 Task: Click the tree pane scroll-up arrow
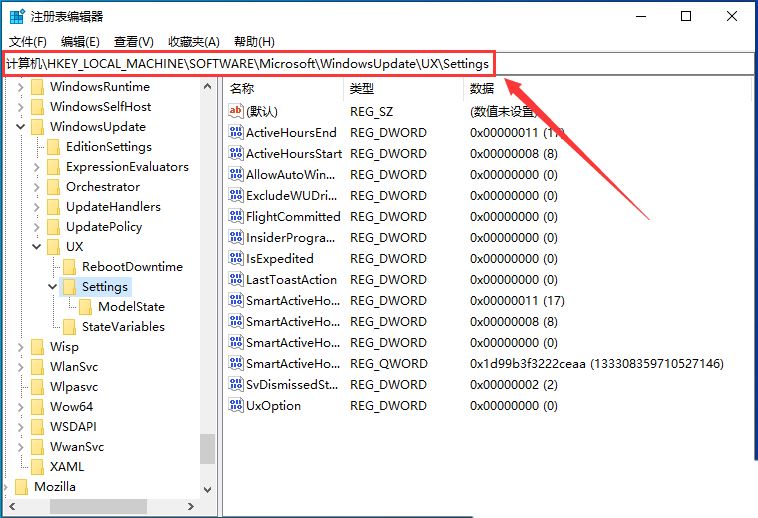pos(207,87)
